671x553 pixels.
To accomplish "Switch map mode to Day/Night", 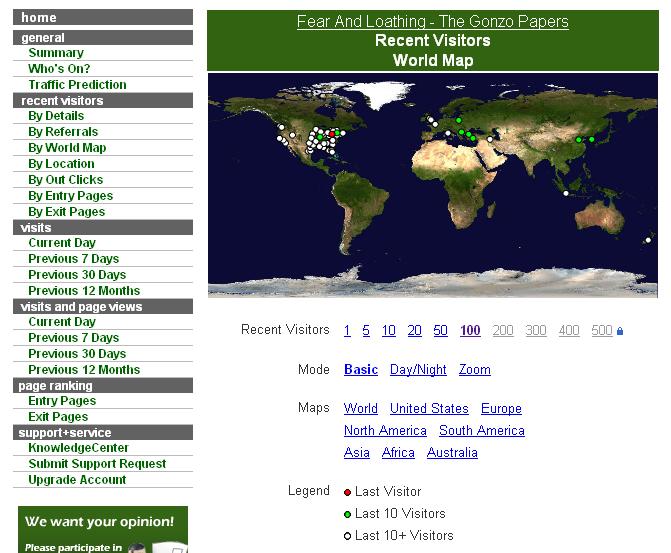I will click(418, 369).
